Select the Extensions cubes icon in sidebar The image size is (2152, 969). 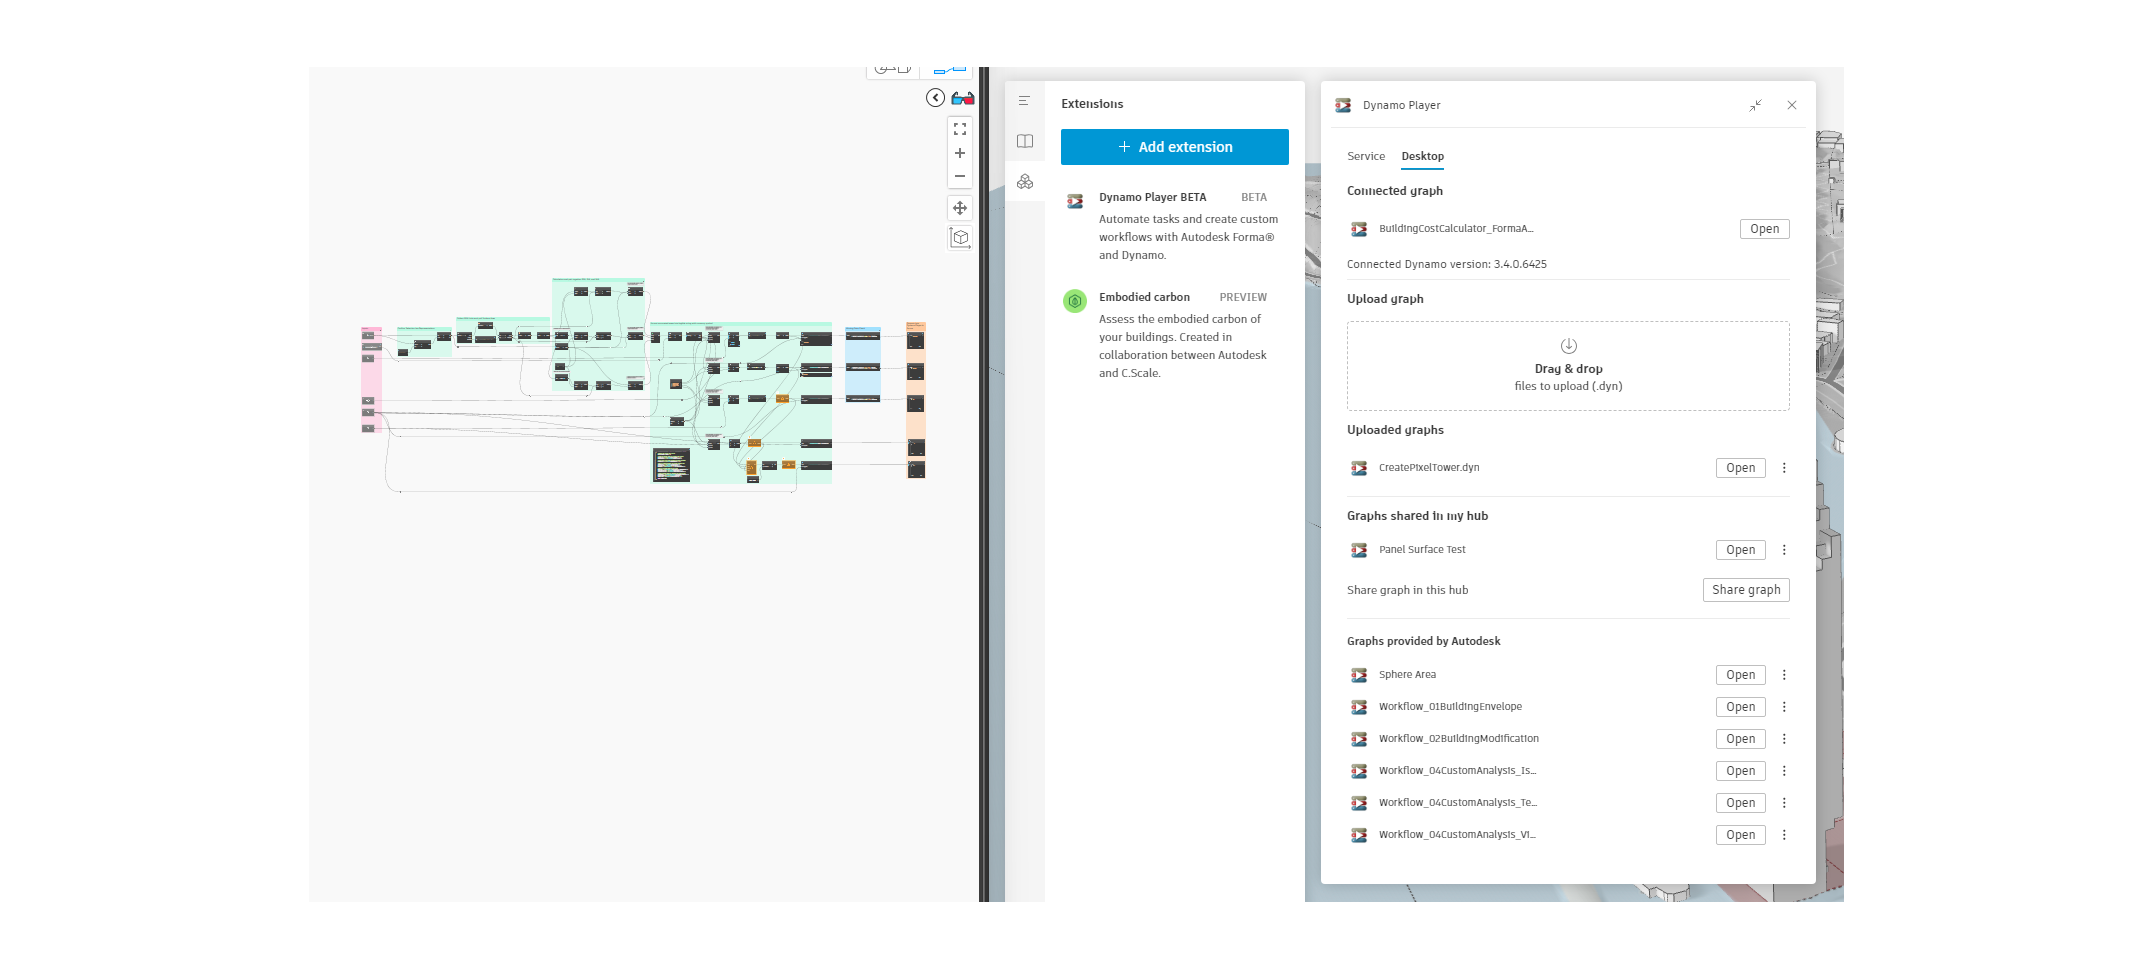tap(1025, 182)
